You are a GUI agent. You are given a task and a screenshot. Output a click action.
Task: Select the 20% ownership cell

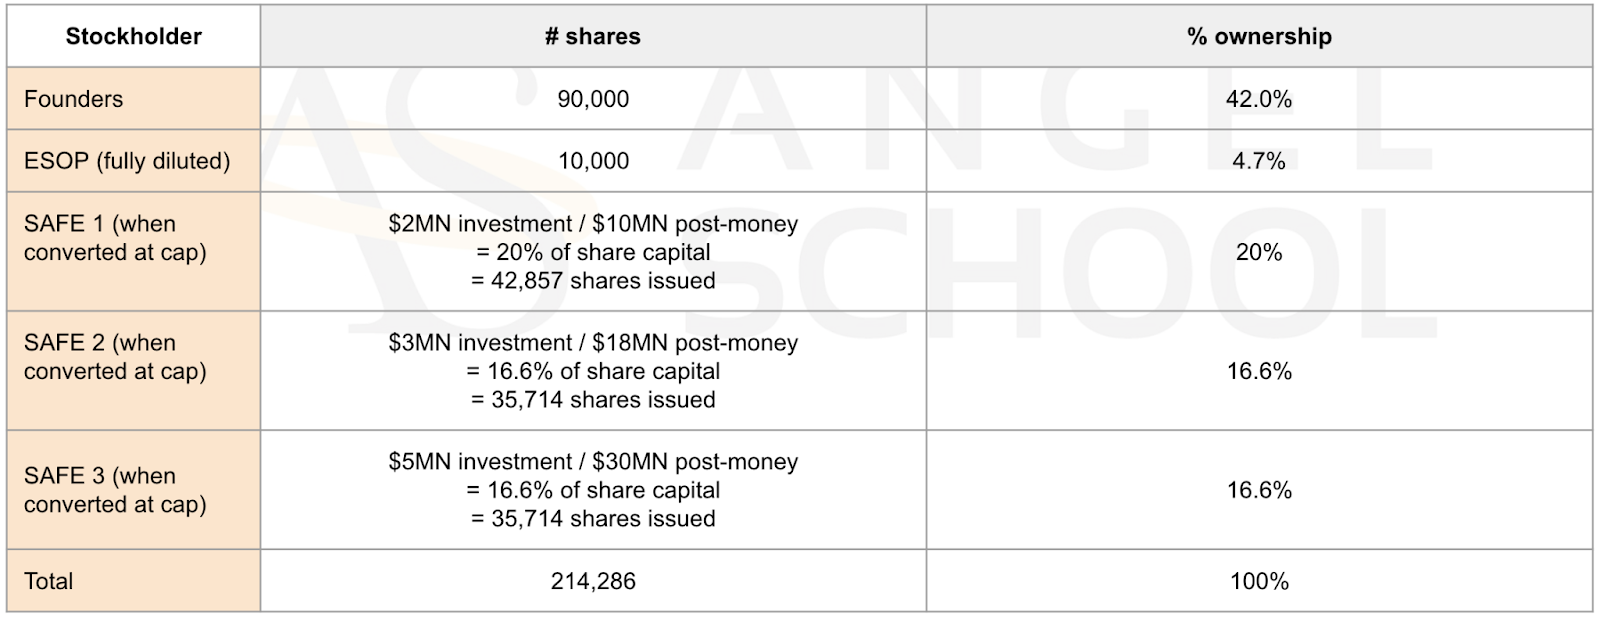coord(1259,252)
